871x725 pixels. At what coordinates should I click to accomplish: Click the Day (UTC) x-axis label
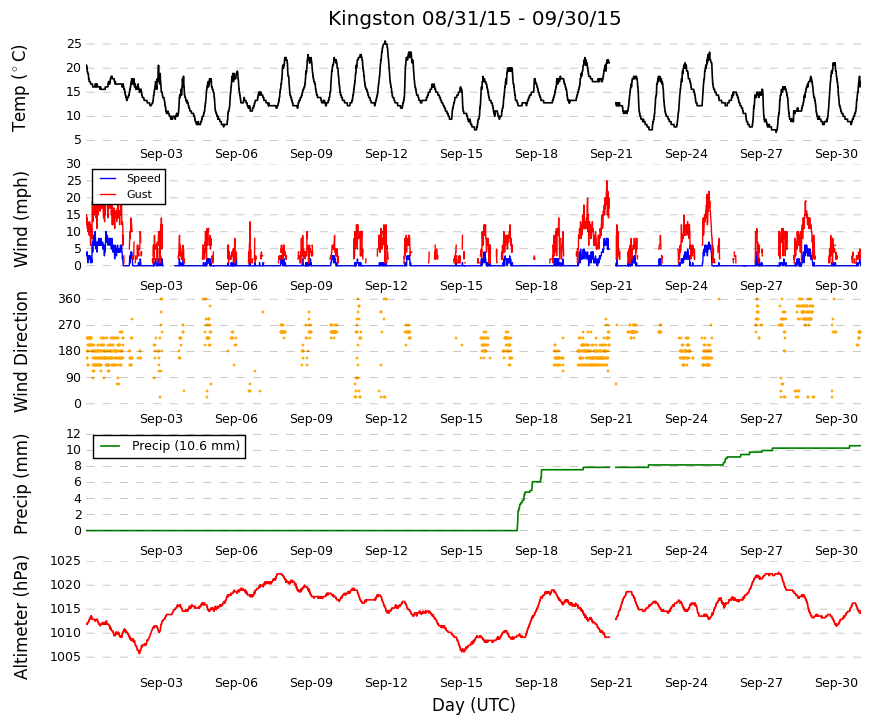474,705
